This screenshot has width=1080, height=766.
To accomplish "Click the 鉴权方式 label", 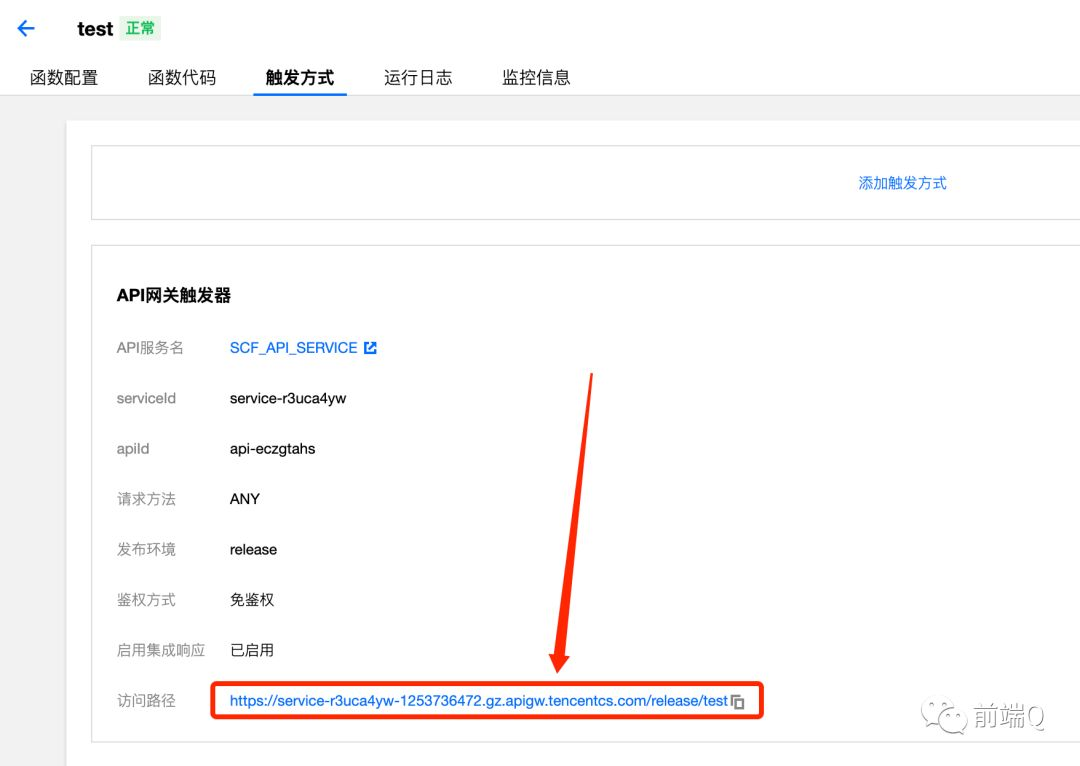I will click(146, 599).
